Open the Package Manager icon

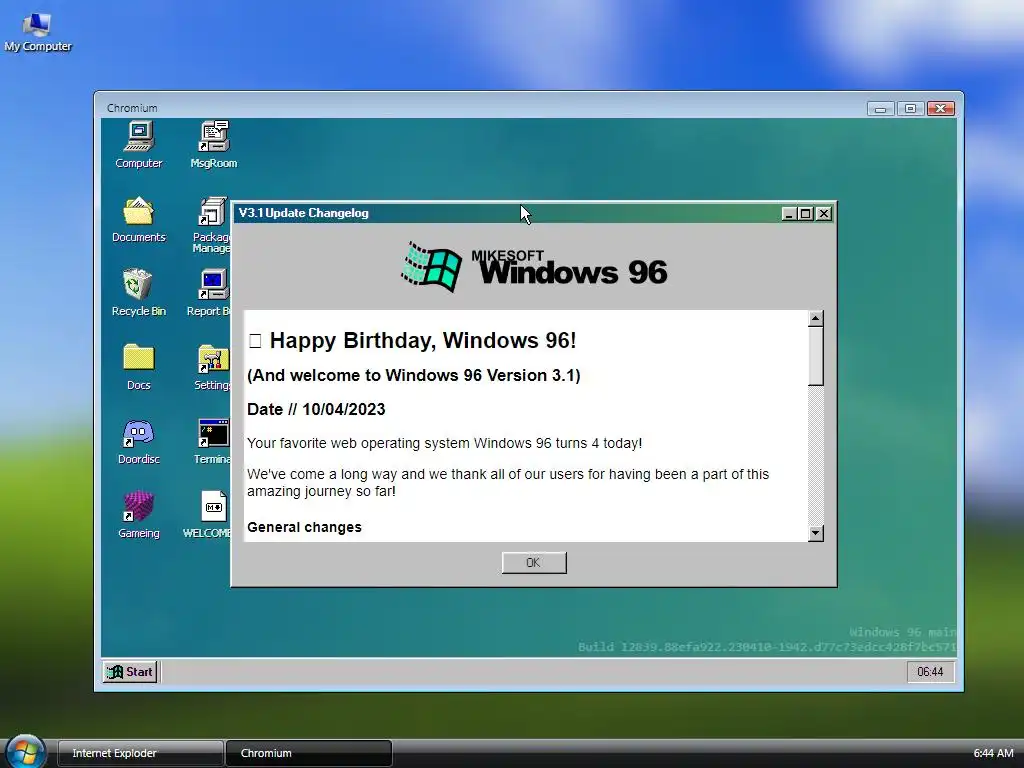(212, 225)
